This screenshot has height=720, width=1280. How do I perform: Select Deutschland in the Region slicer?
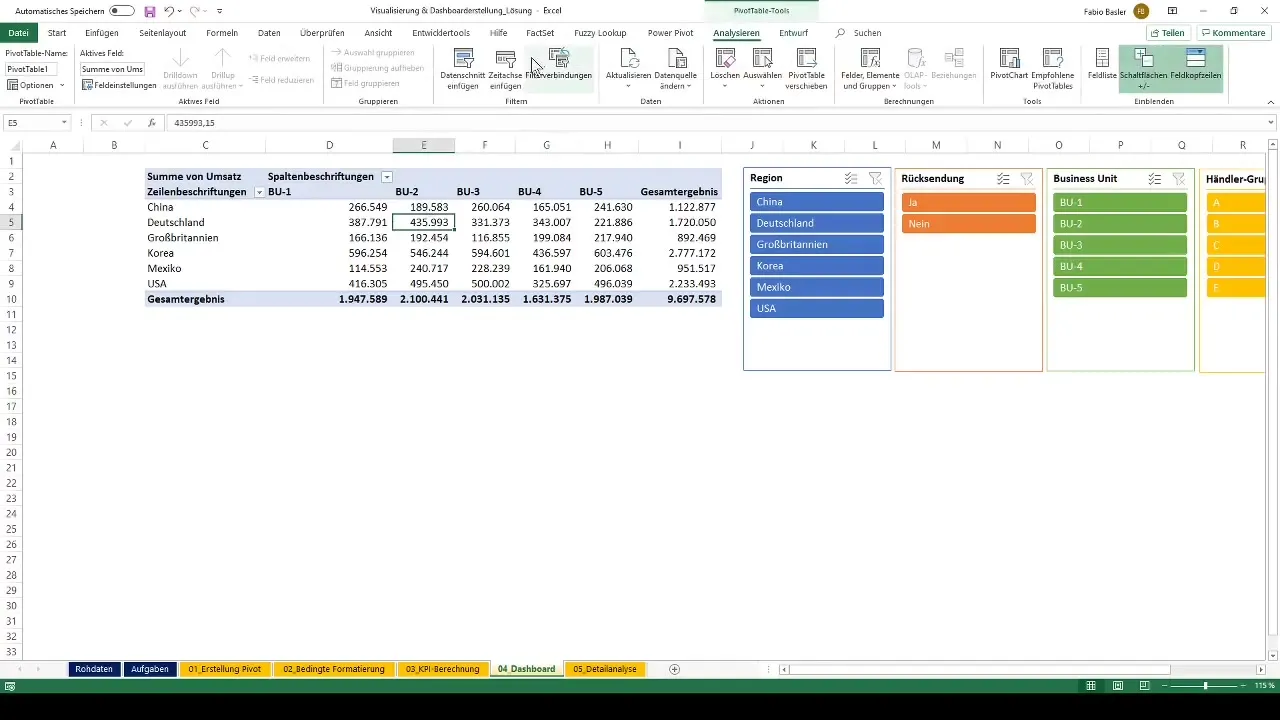(816, 223)
